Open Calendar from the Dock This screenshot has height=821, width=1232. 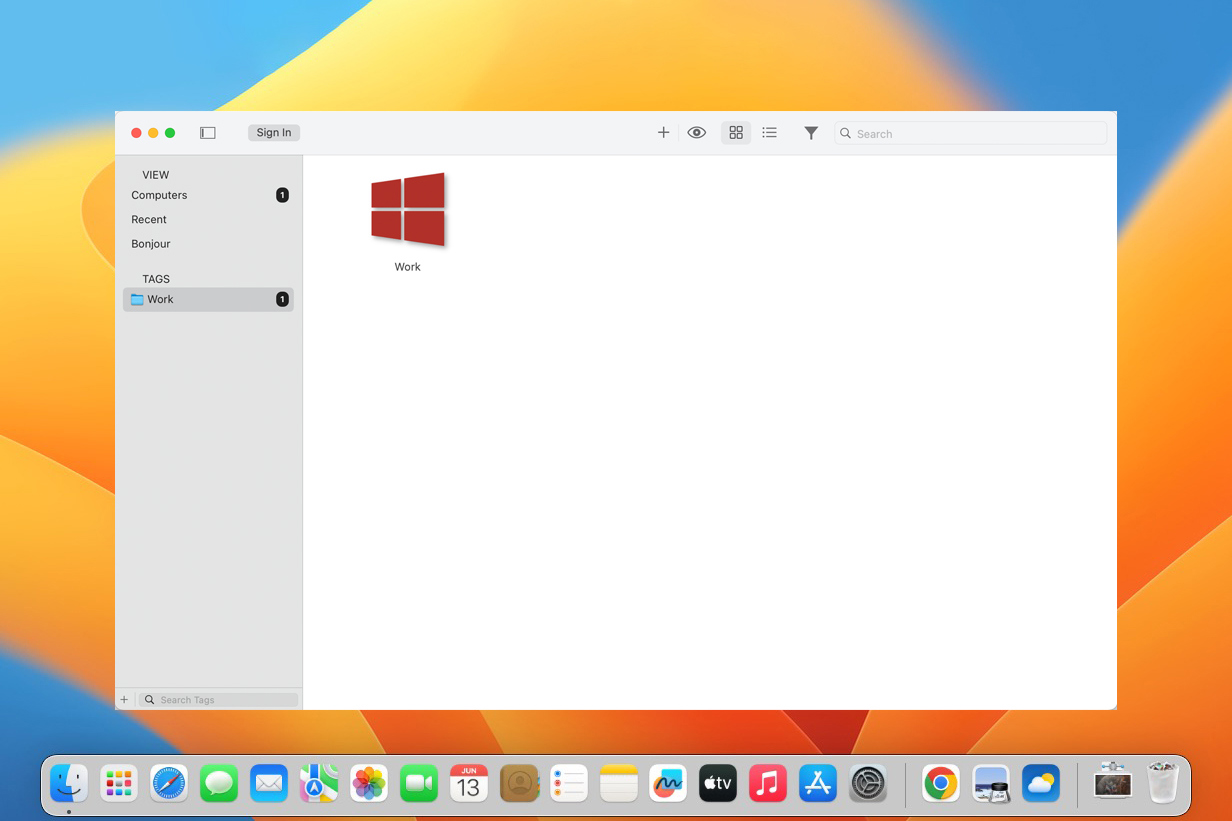coord(469,783)
